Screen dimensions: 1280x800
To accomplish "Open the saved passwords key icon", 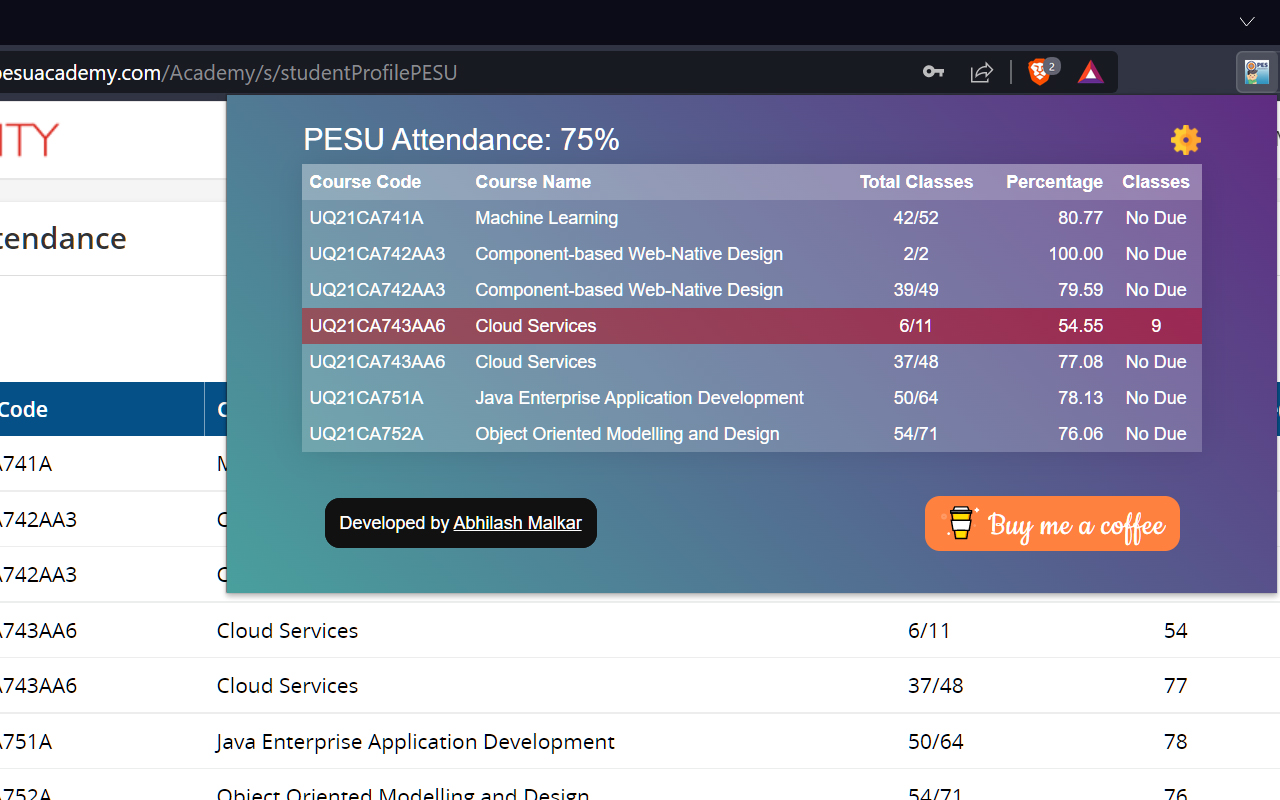I will pyautogui.click(x=933, y=72).
